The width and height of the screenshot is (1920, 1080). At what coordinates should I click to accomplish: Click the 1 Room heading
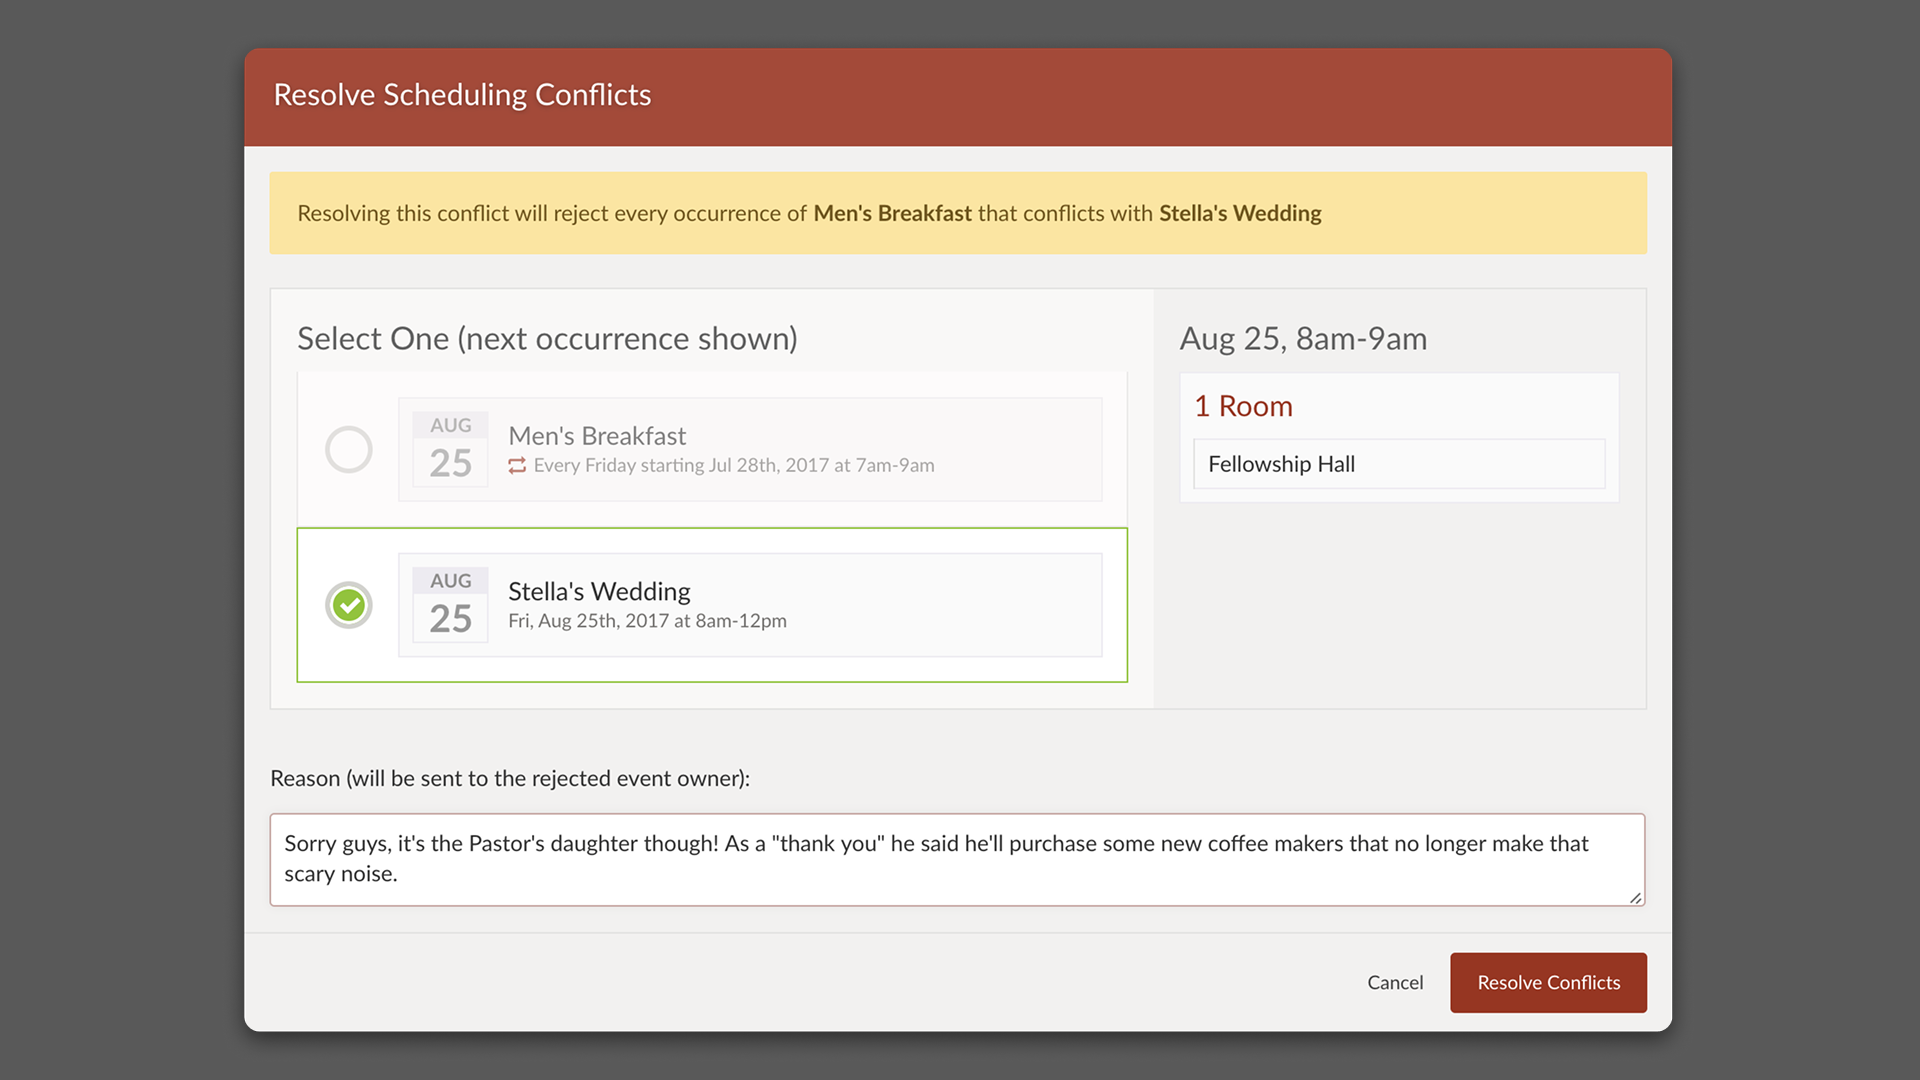click(x=1243, y=405)
